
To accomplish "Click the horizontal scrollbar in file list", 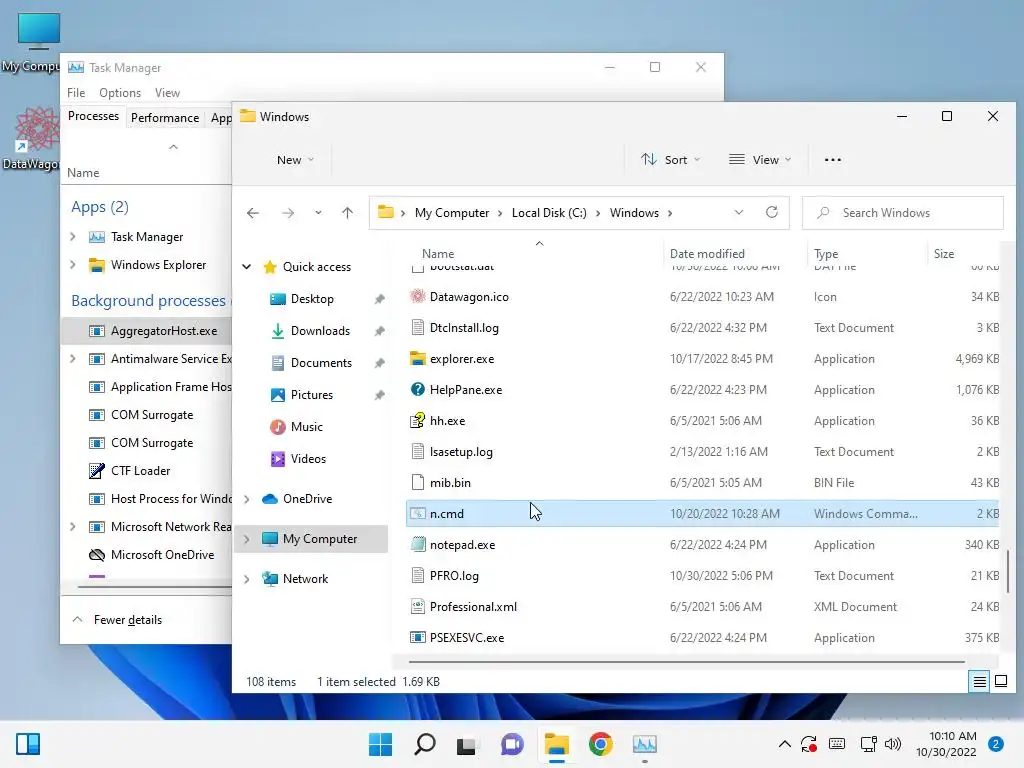I will tap(686, 662).
